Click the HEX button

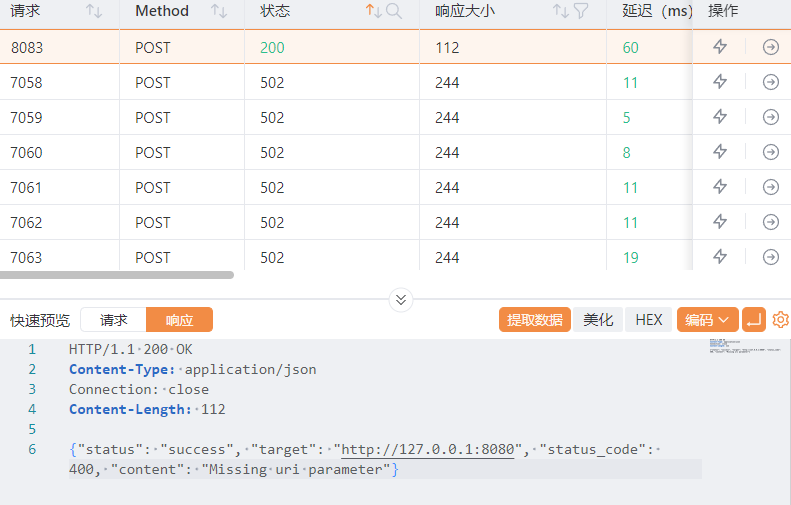pos(648,320)
